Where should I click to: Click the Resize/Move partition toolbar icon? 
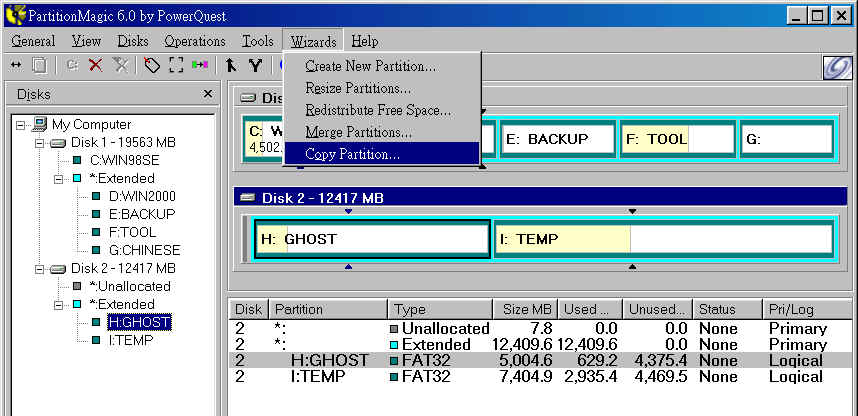(x=16, y=65)
